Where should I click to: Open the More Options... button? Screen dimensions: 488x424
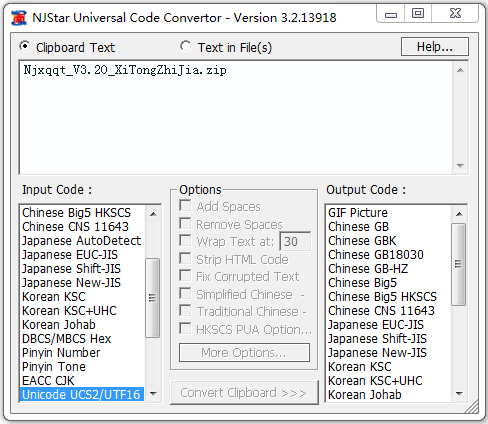[244, 352]
